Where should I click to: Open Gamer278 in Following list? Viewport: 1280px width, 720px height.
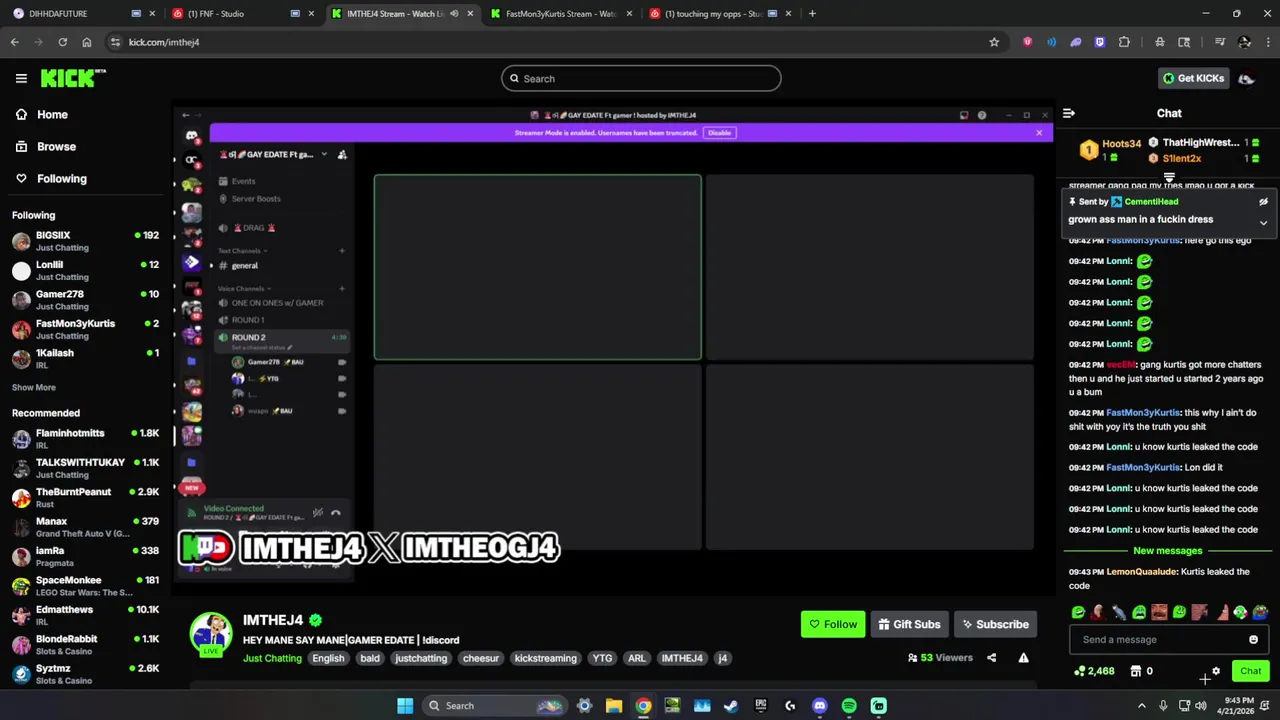click(x=85, y=300)
